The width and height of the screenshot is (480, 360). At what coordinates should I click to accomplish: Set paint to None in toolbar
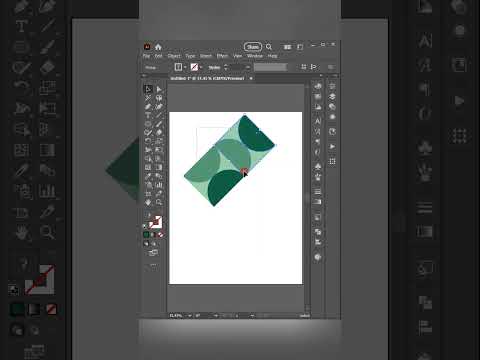coord(161,235)
